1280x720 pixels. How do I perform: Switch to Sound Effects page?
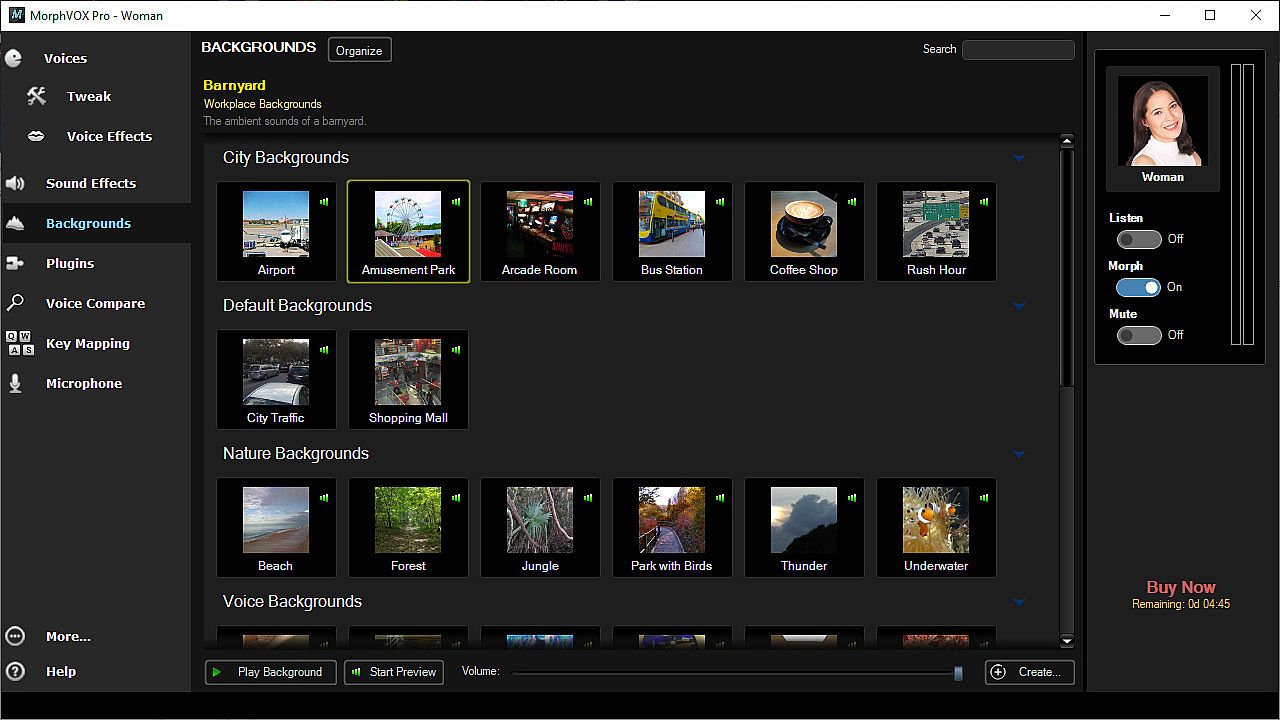[x=91, y=183]
